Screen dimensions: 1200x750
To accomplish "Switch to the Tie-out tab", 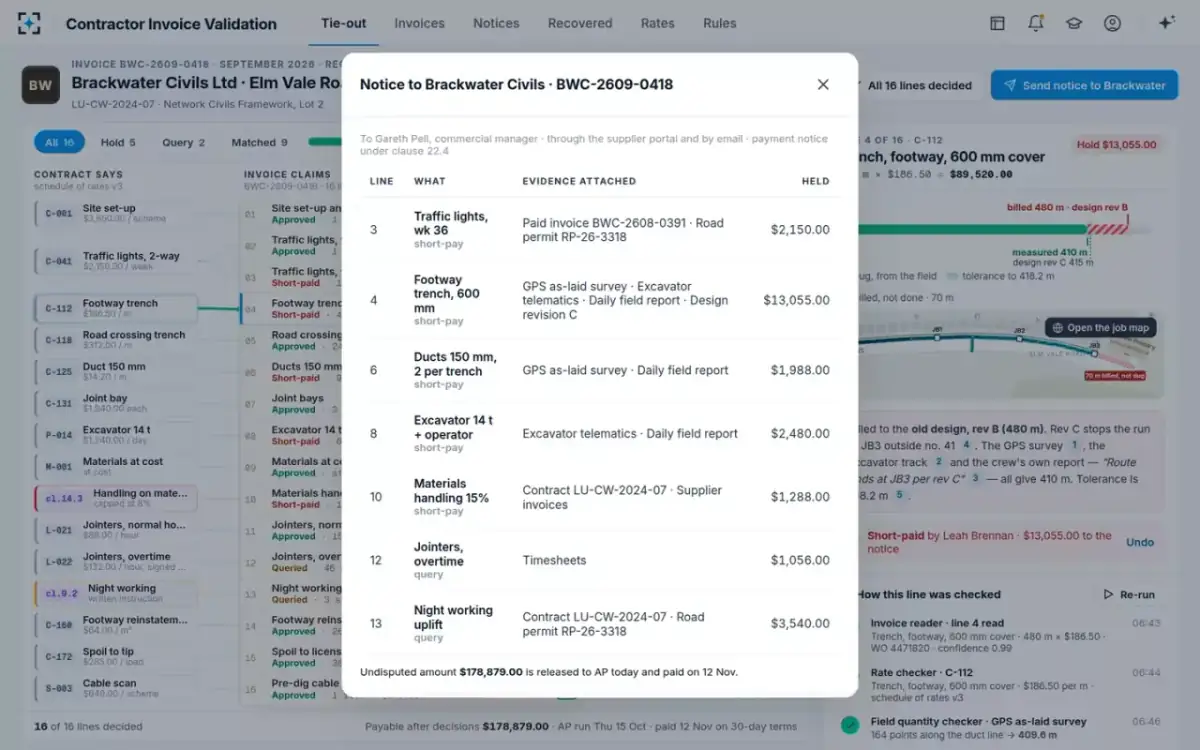I will [x=344, y=23].
